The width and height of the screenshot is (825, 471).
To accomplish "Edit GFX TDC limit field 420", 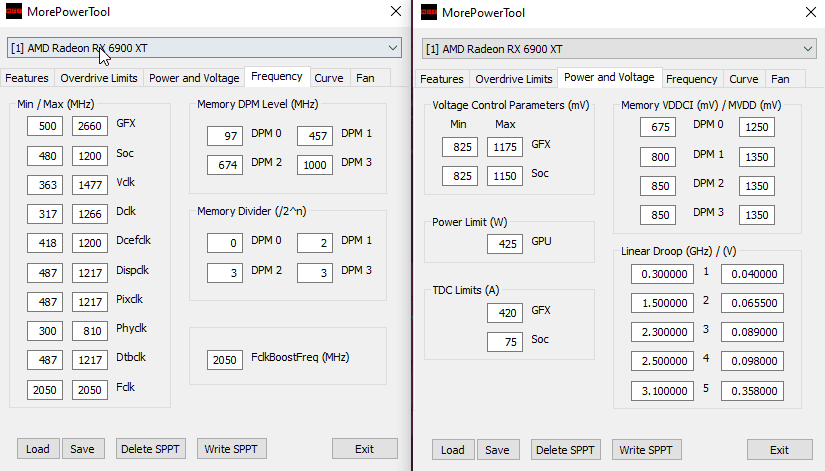I will [505, 313].
